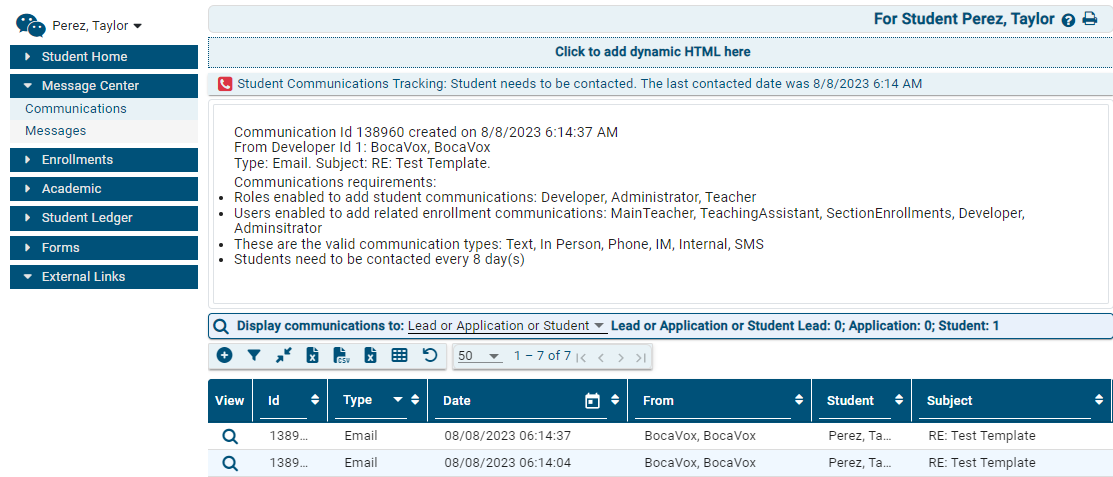1113x477 pixels.
Task: Click the red phone tracking icon
Action: click(x=225, y=84)
